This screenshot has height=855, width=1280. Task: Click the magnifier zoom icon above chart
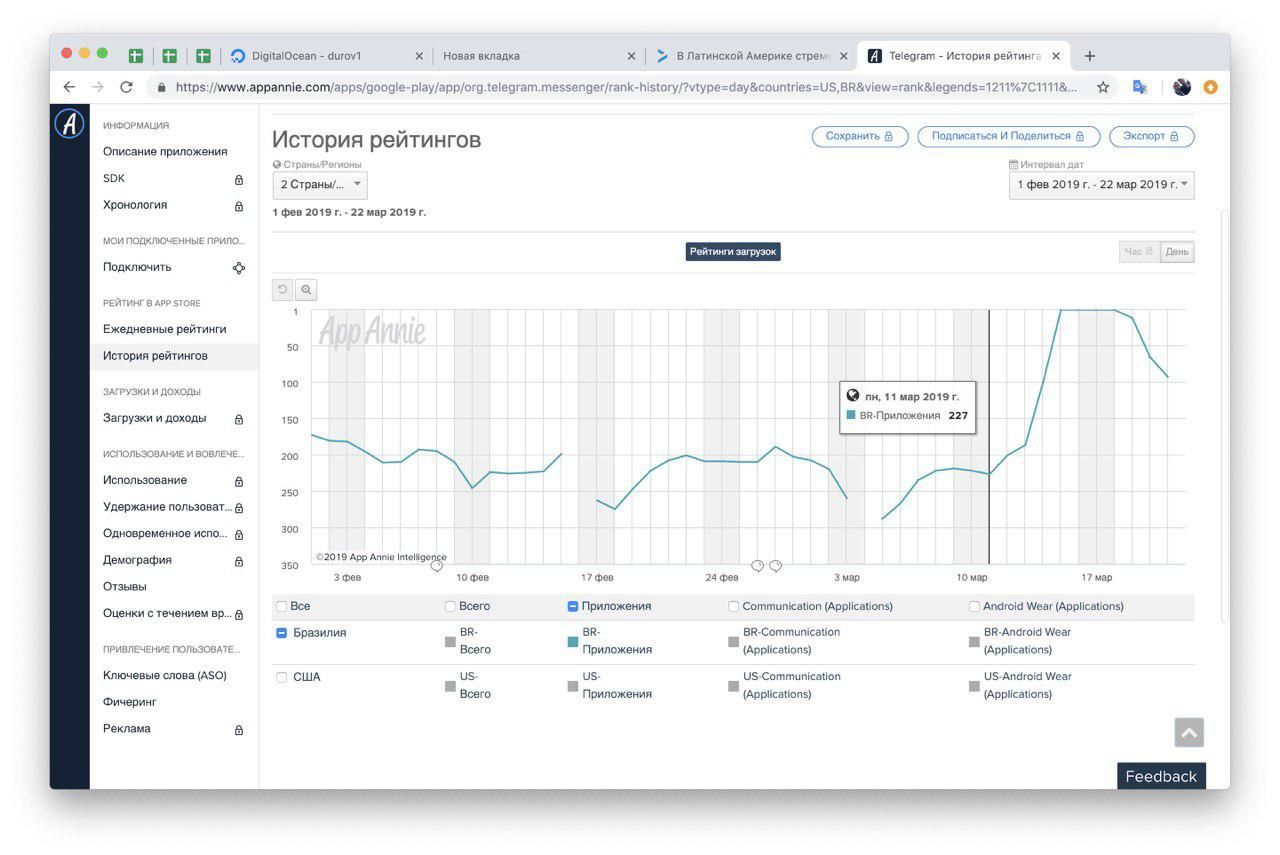point(306,290)
